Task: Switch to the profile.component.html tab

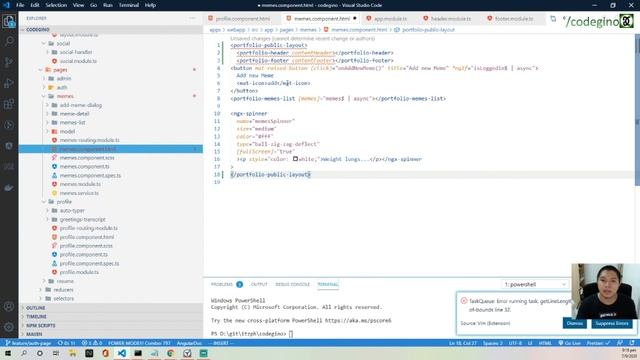Action: [243, 19]
